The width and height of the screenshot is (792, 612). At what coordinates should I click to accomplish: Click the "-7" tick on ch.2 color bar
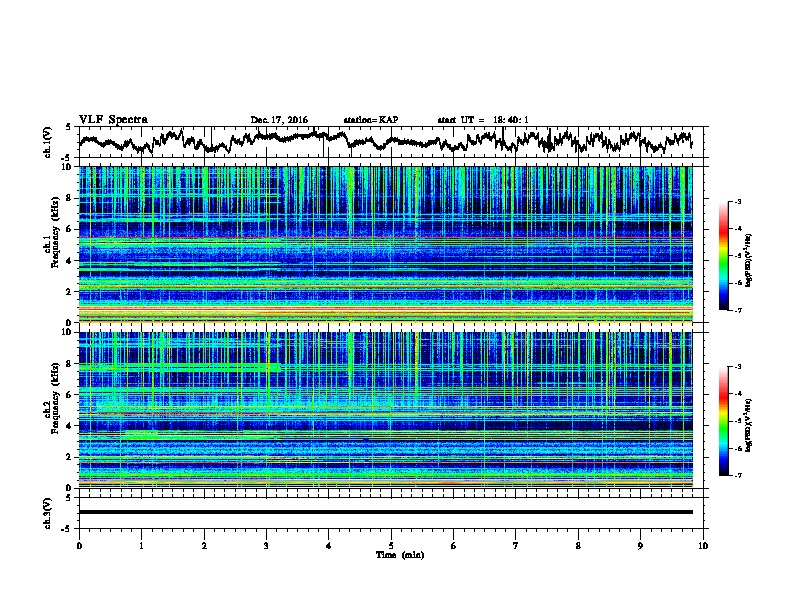(x=737, y=475)
